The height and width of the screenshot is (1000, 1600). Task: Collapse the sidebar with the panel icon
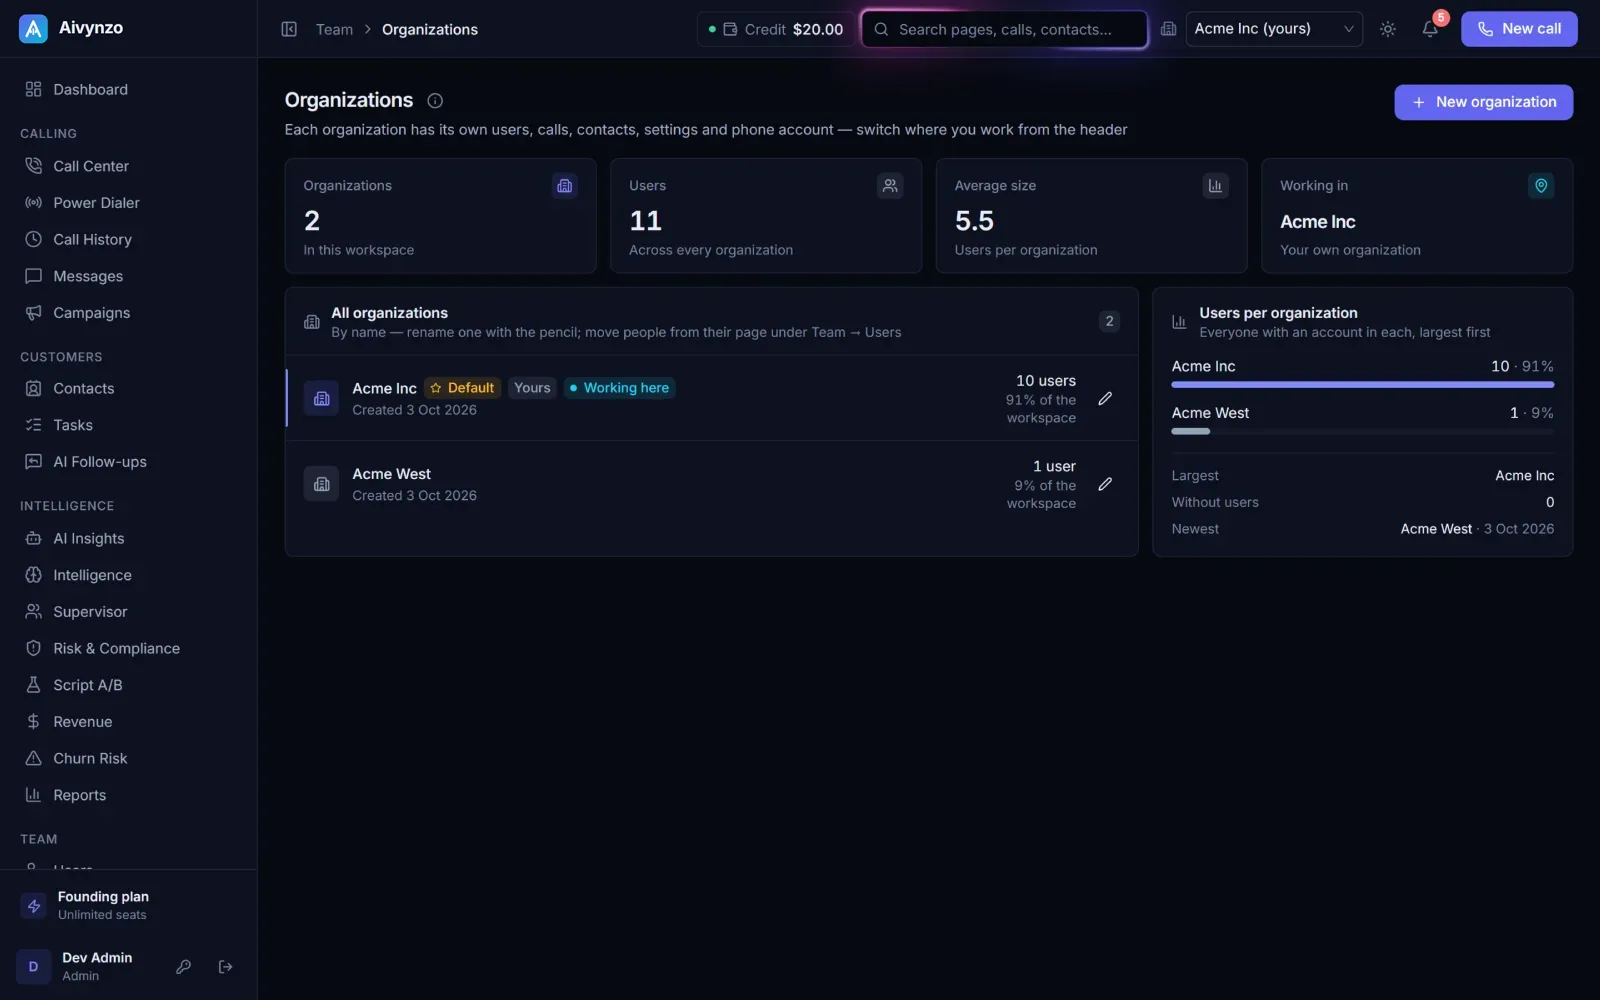289,29
